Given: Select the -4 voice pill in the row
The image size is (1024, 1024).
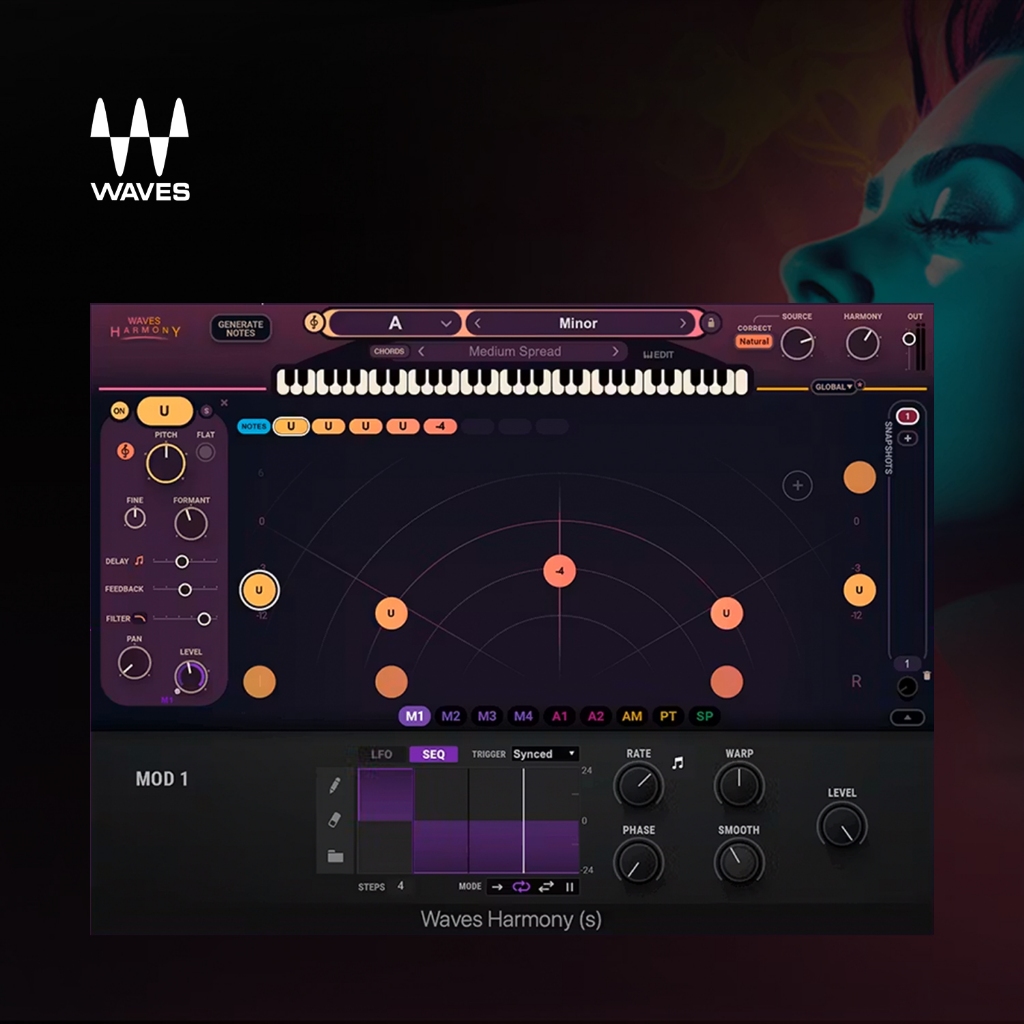Looking at the screenshot, I should 440,426.
